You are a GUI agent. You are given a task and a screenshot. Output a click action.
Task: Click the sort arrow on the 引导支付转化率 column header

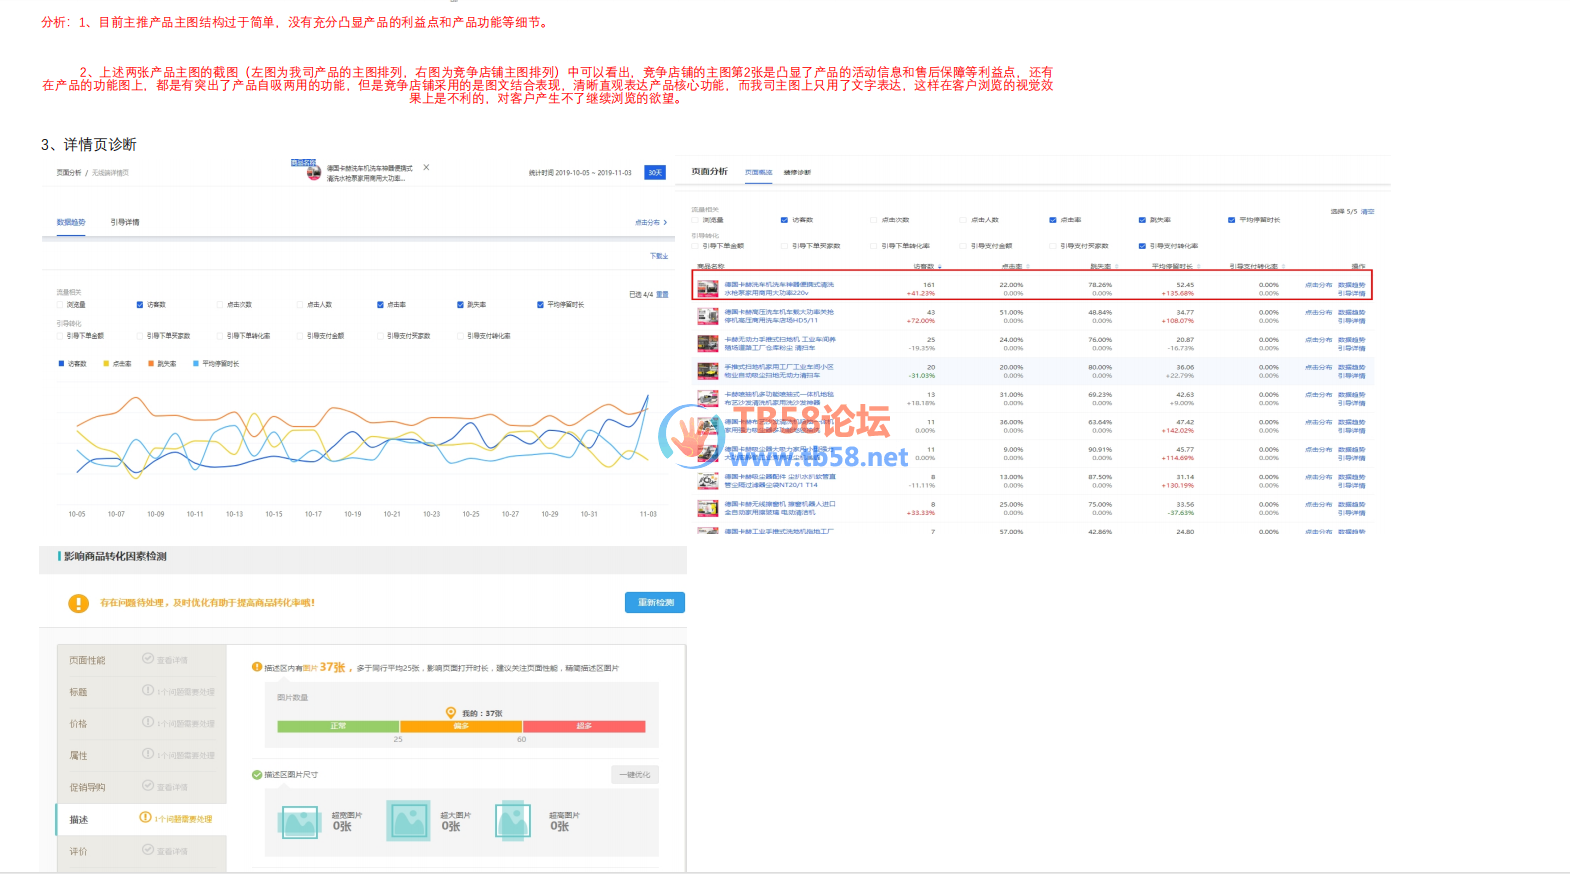pos(1284,267)
